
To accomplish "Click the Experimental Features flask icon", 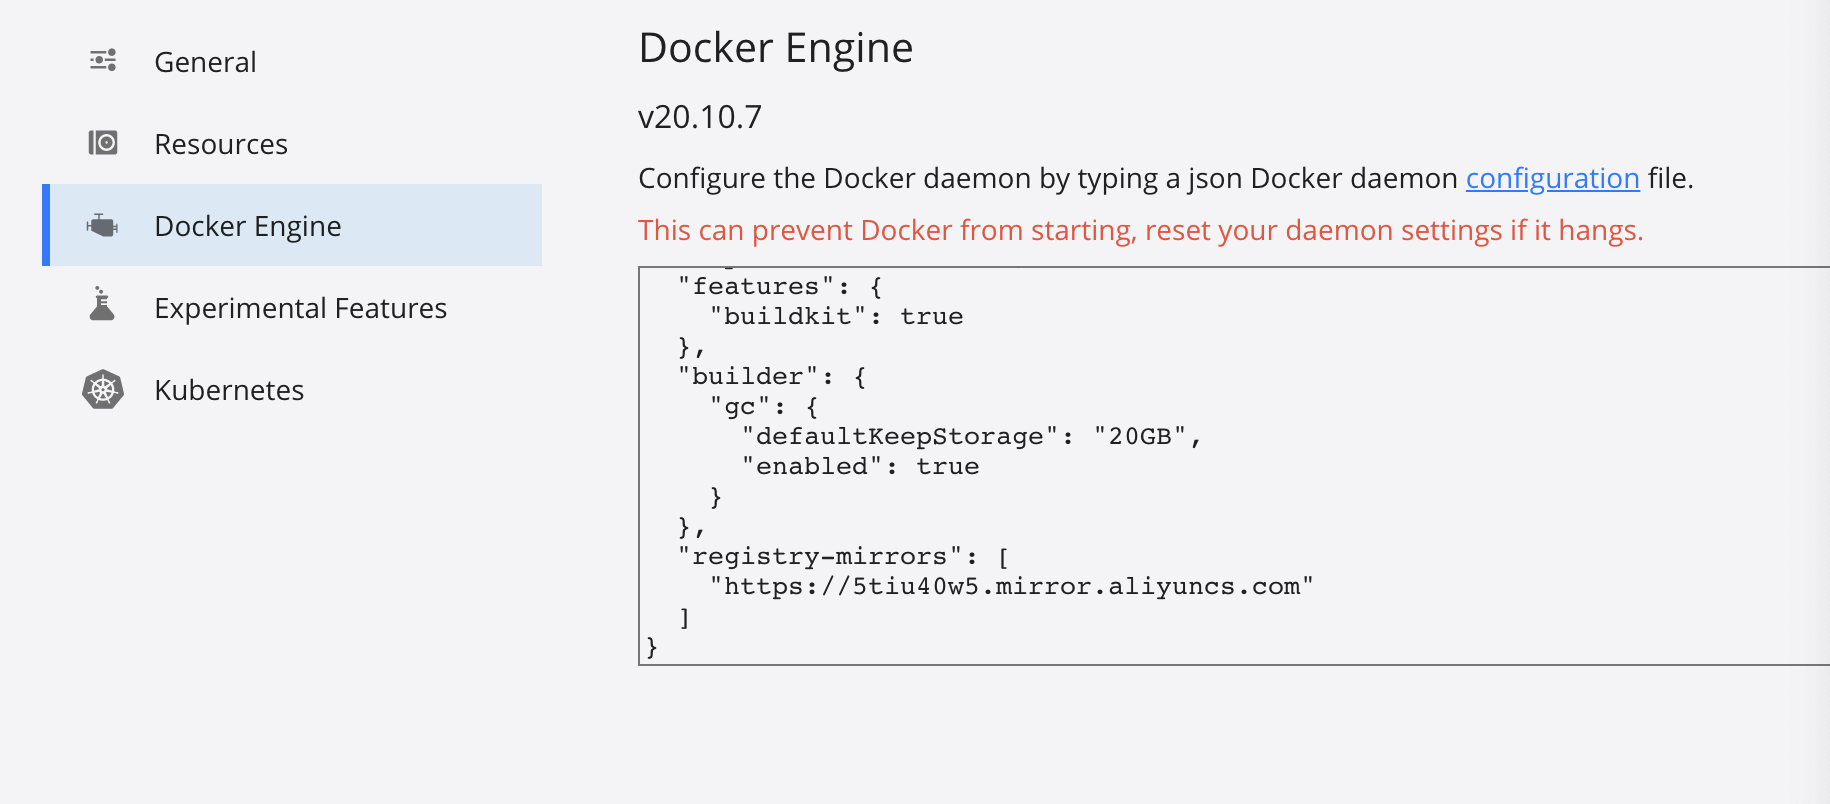I will 102,304.
